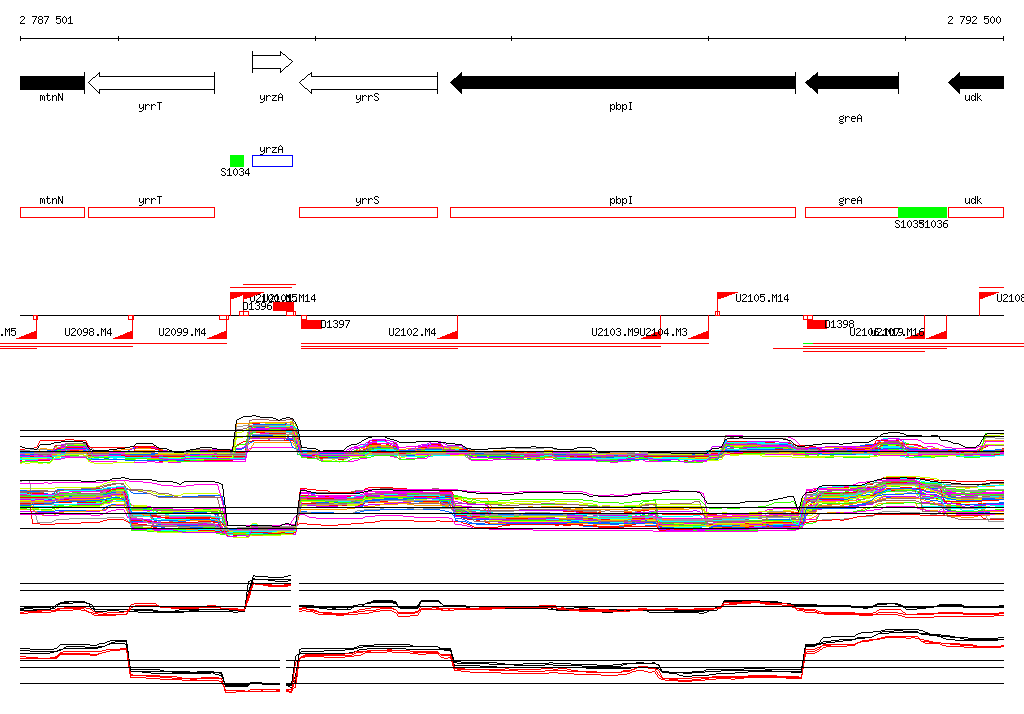Select the small white yrzA arrow
1024x714 pixels.
272,62
